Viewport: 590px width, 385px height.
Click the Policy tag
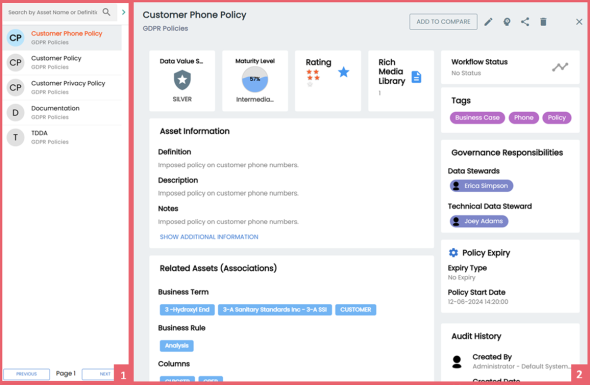click(x=557, y=118)
